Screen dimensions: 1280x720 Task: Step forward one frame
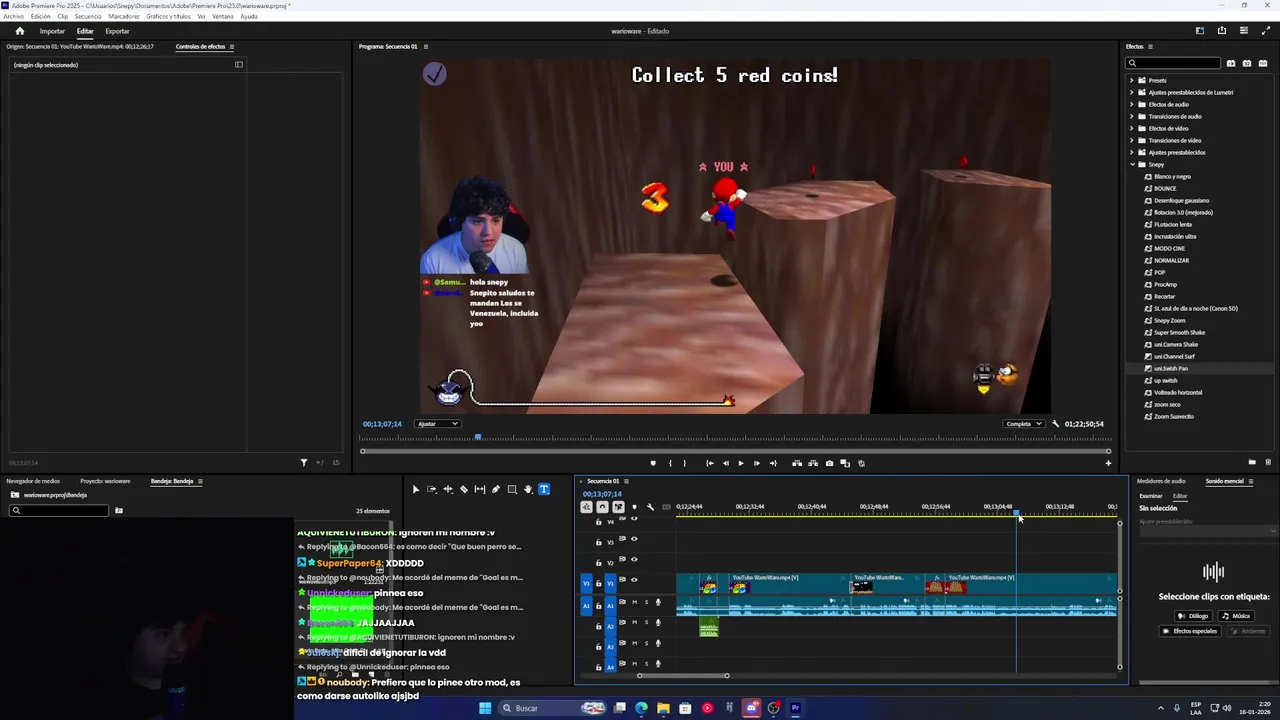[757, 463]
